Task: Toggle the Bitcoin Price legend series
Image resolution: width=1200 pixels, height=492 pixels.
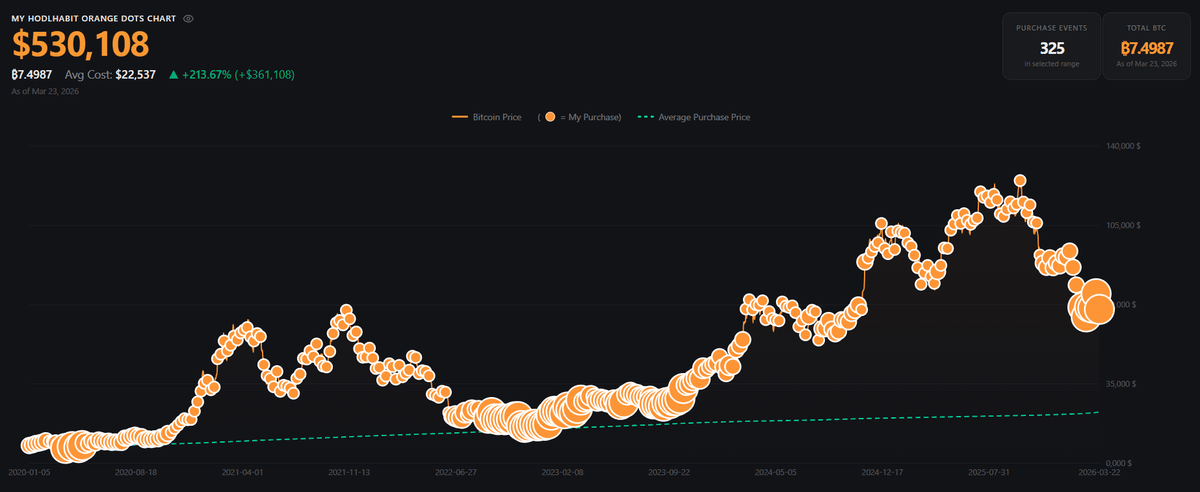Action: pyautogui.click(x=486, y=117)
